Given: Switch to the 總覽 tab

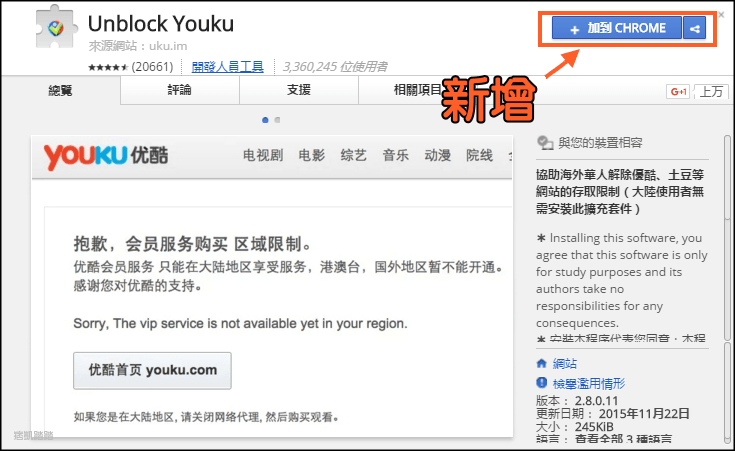Looking at the screenshot, I should [60, 90].
